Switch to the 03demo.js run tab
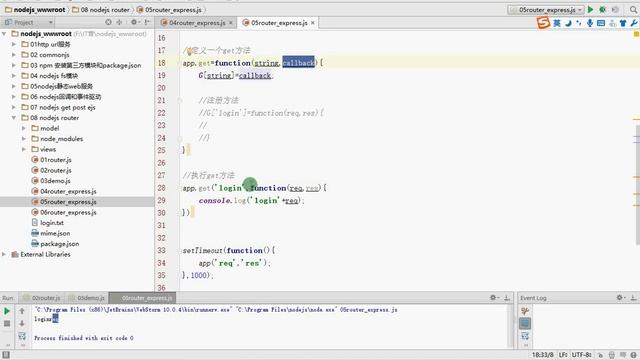 pos(87,298)
